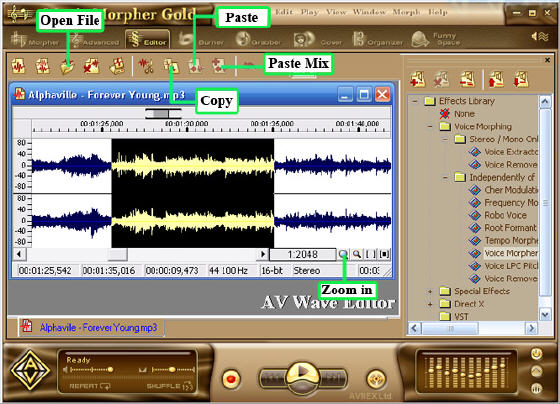
Task: Click the Alphaville - Forever Young.mp3 document tab
Action: [91, 327]
